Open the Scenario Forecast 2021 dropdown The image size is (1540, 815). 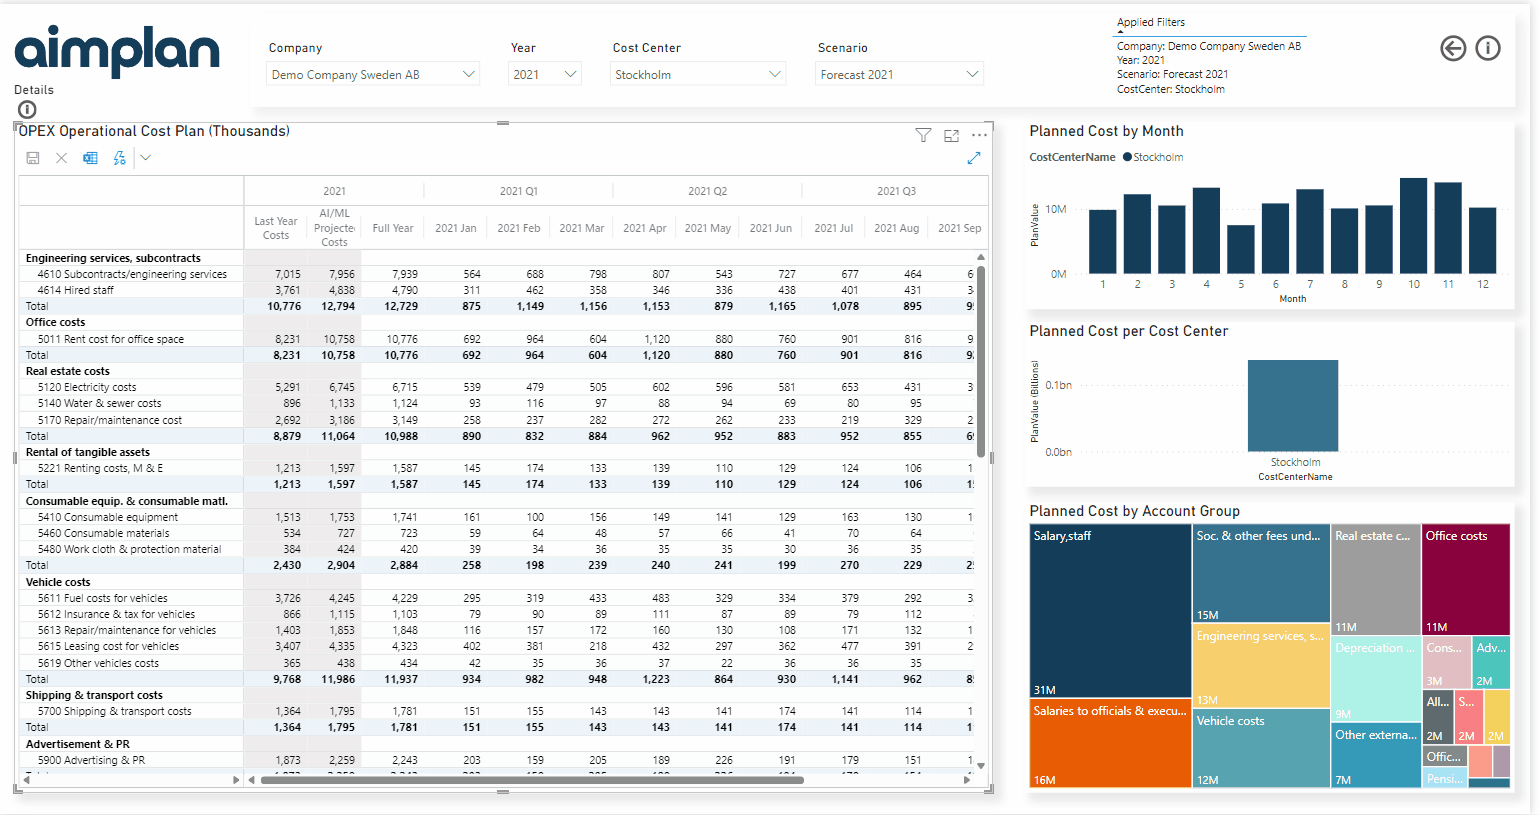click(x=899, y=74)
